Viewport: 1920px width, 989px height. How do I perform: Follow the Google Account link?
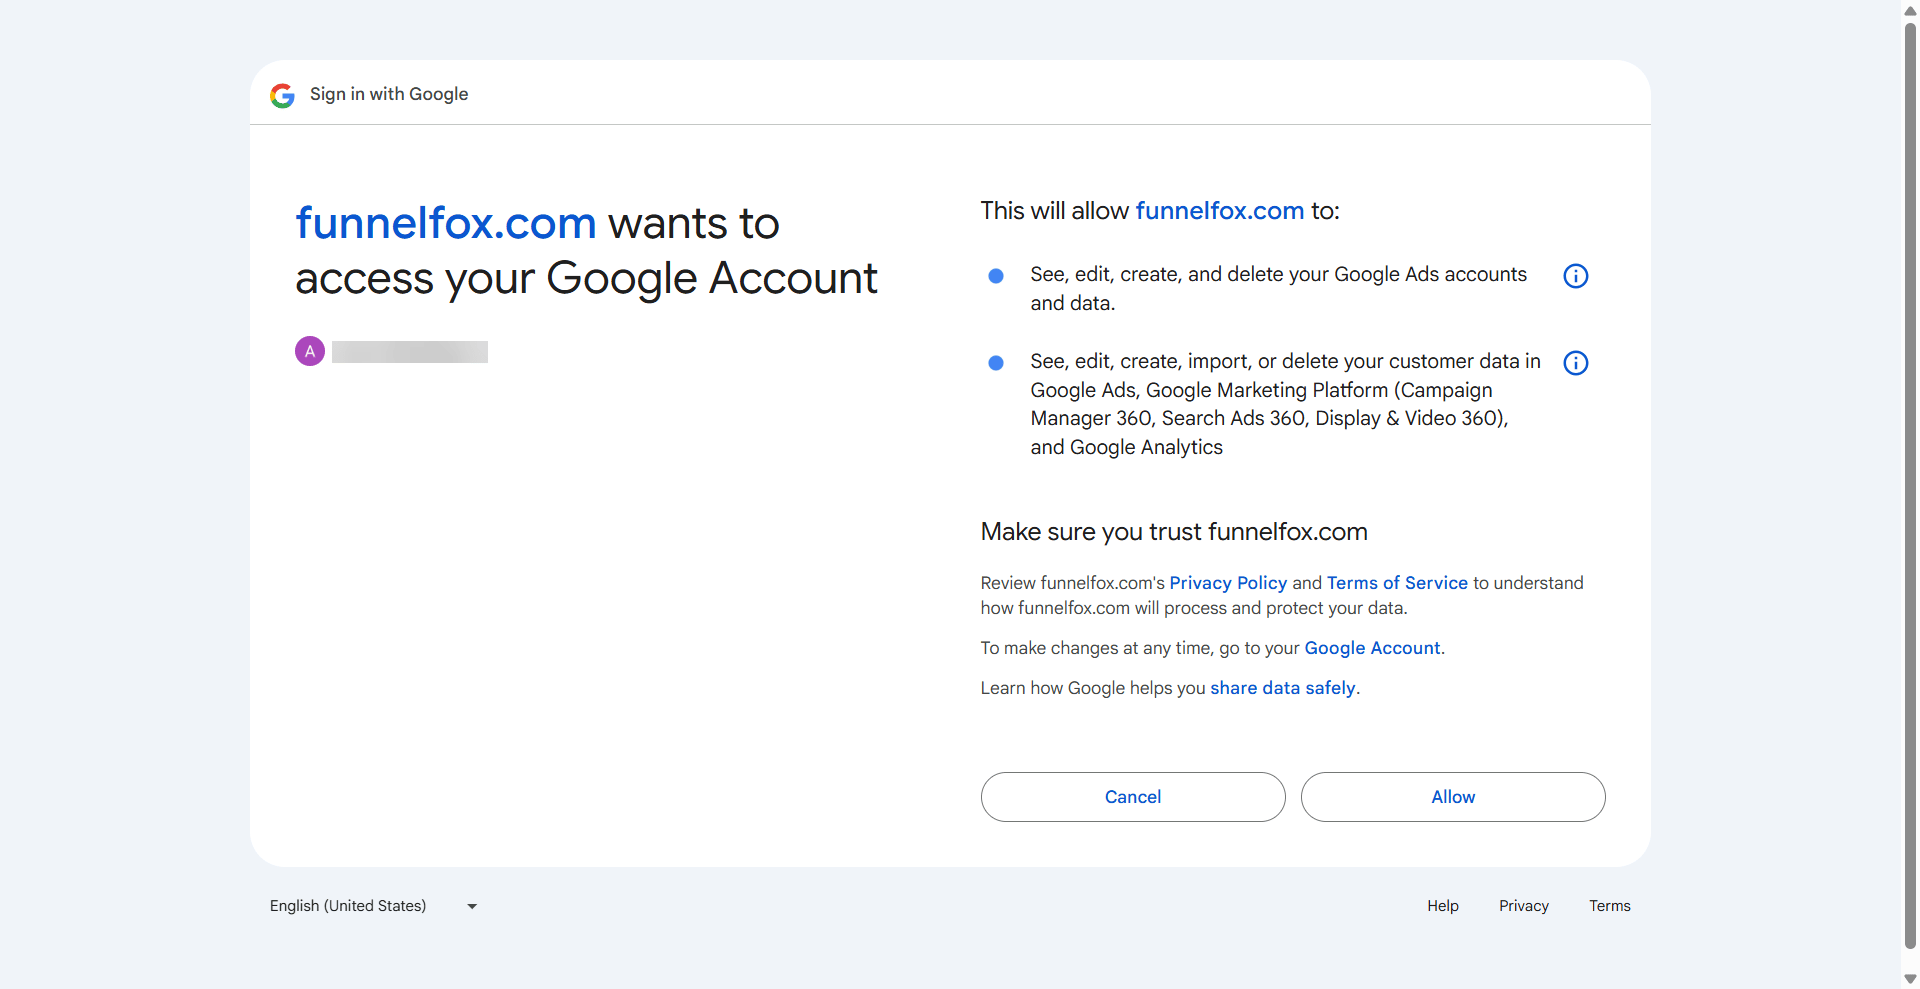(x=1372, y=648)
